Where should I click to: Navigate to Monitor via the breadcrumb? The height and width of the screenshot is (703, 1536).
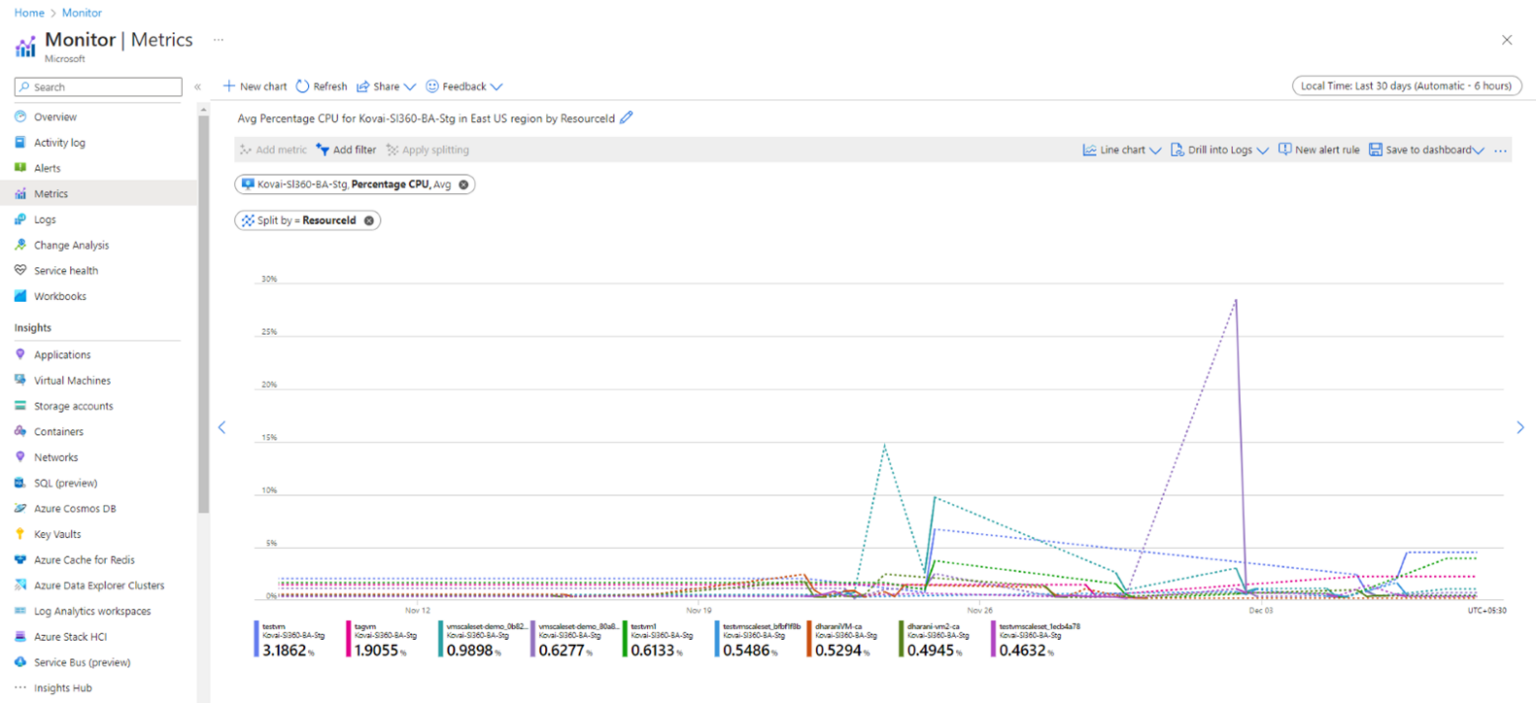tap(81, 12)
